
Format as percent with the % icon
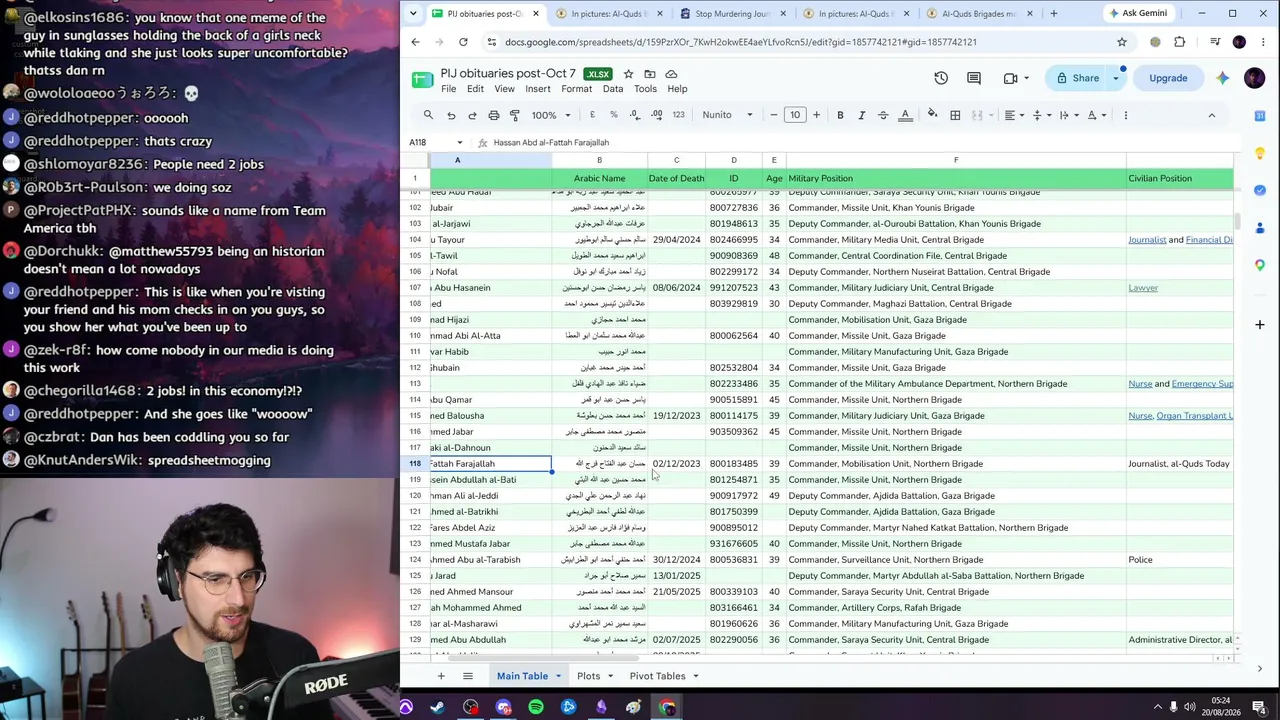coord(613,115)
